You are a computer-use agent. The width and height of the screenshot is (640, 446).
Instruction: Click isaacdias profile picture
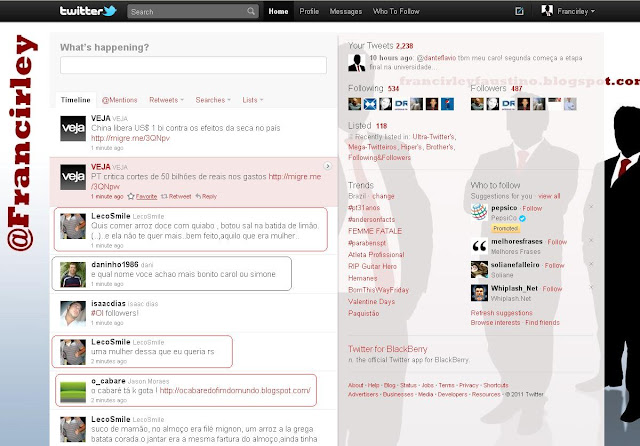coord(73,314)
